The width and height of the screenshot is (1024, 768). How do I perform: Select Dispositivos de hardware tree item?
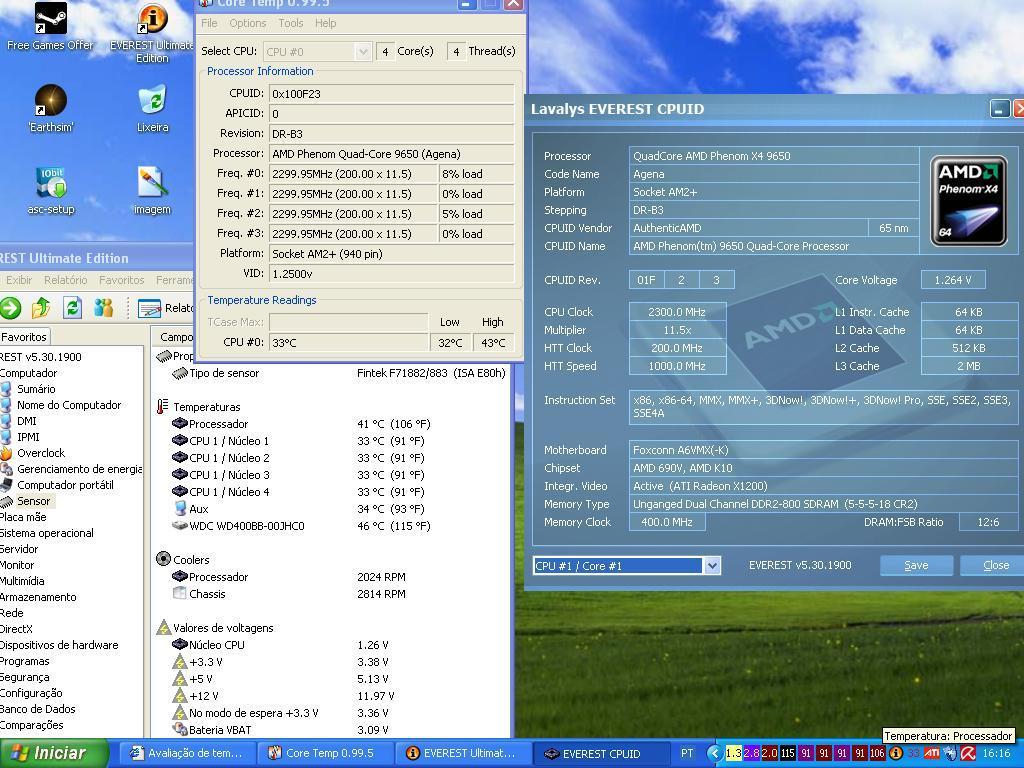click(x=59, y=645)
